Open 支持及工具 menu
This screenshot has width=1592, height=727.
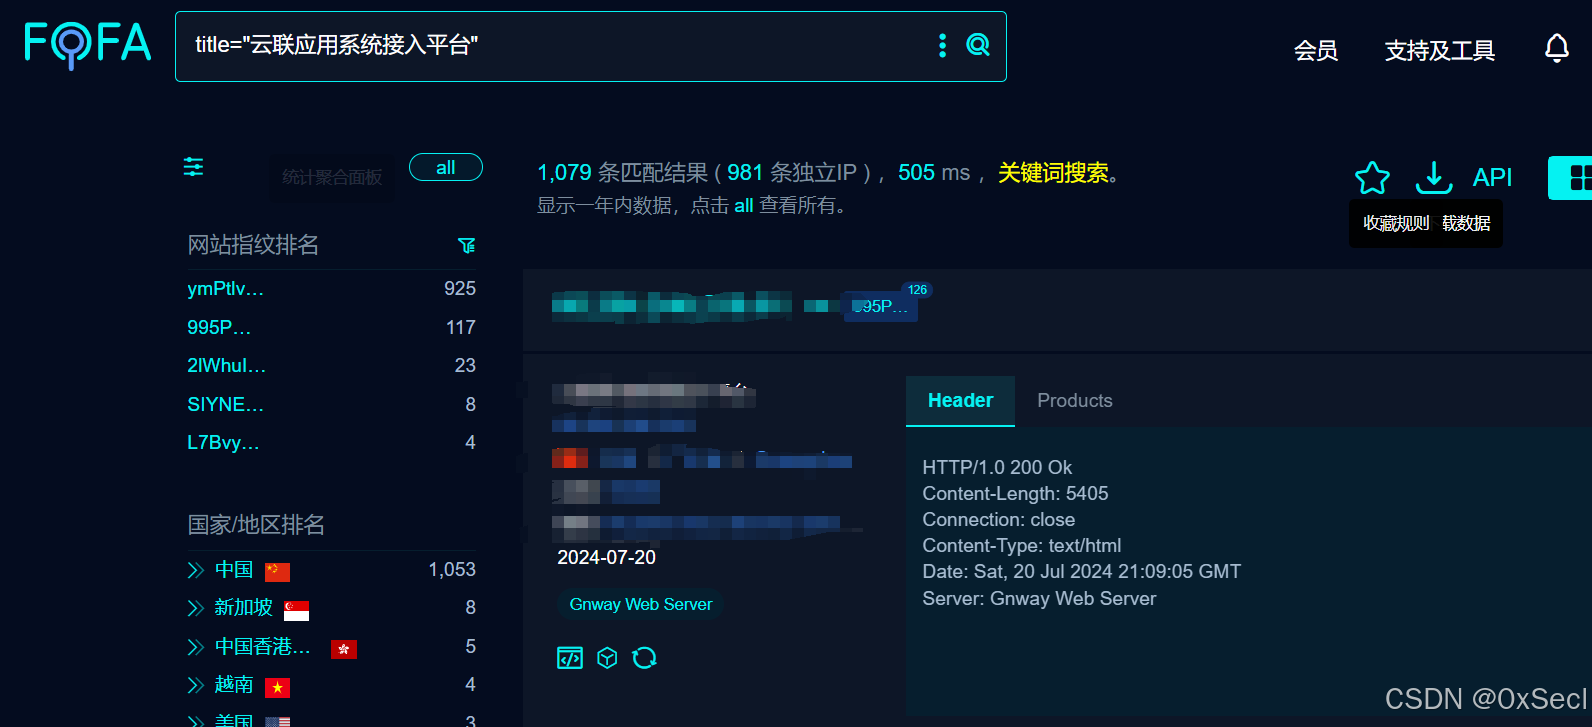tap(1440, 51)
